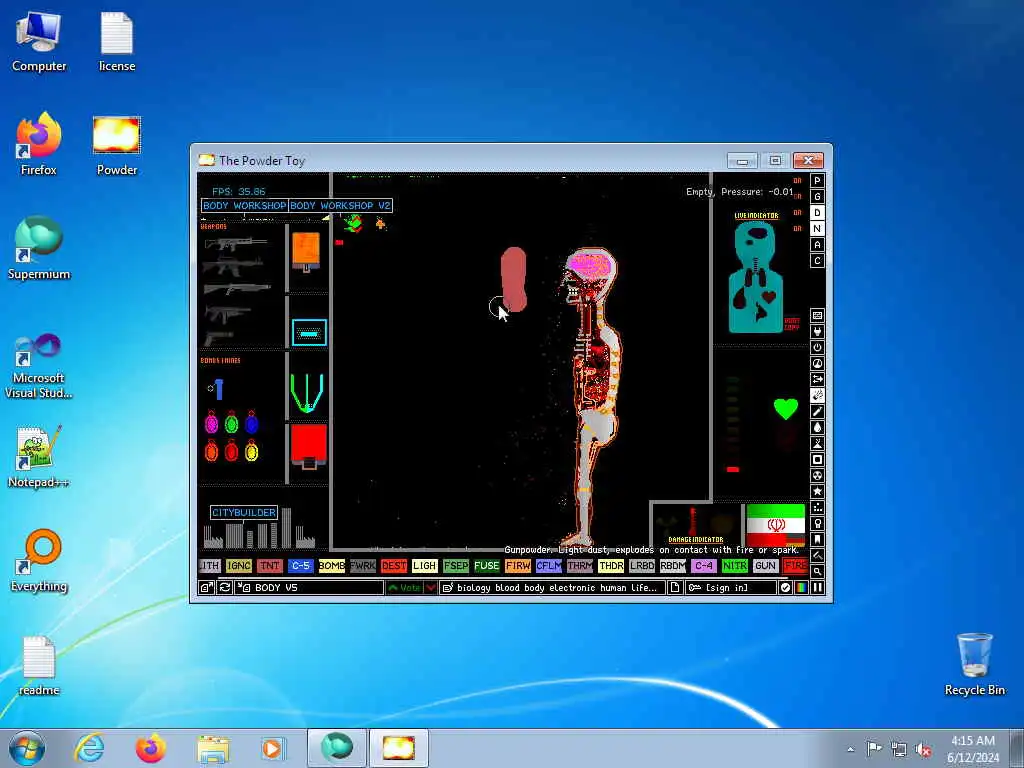Image resolution: width=1024 pixels, height=768 pixels.
Task: Toggle G display mode button
Action: [817, 197]
